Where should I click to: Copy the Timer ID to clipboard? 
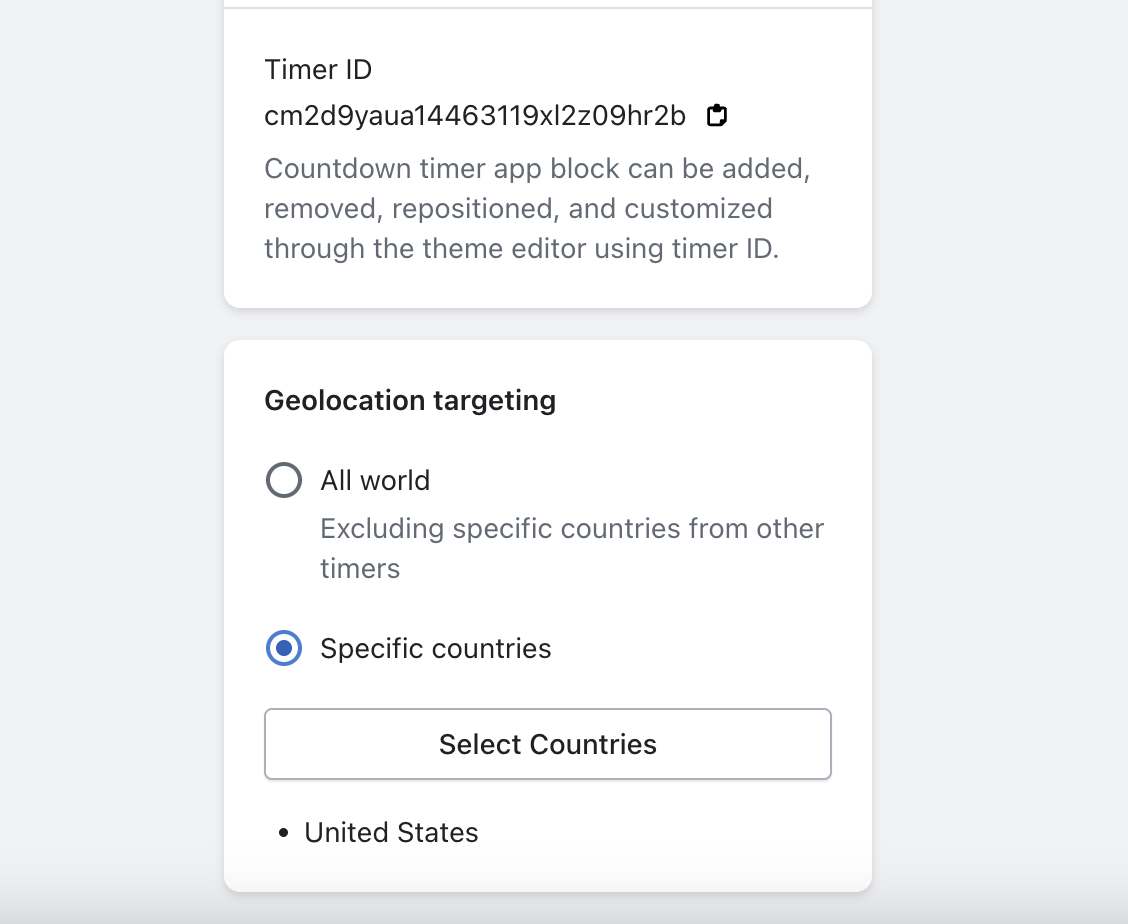717,116
